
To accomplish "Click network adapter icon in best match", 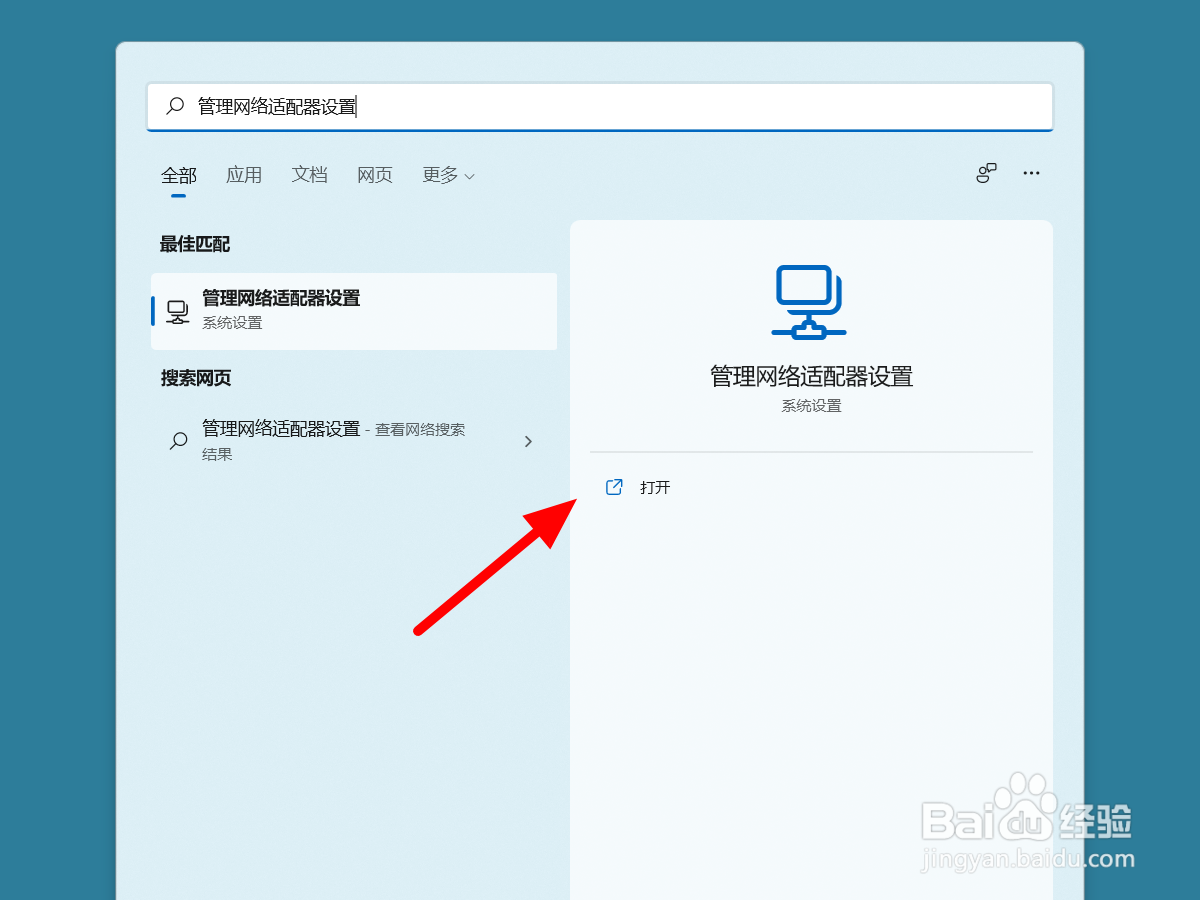I will pyautogui.click(x=177, y=312).
